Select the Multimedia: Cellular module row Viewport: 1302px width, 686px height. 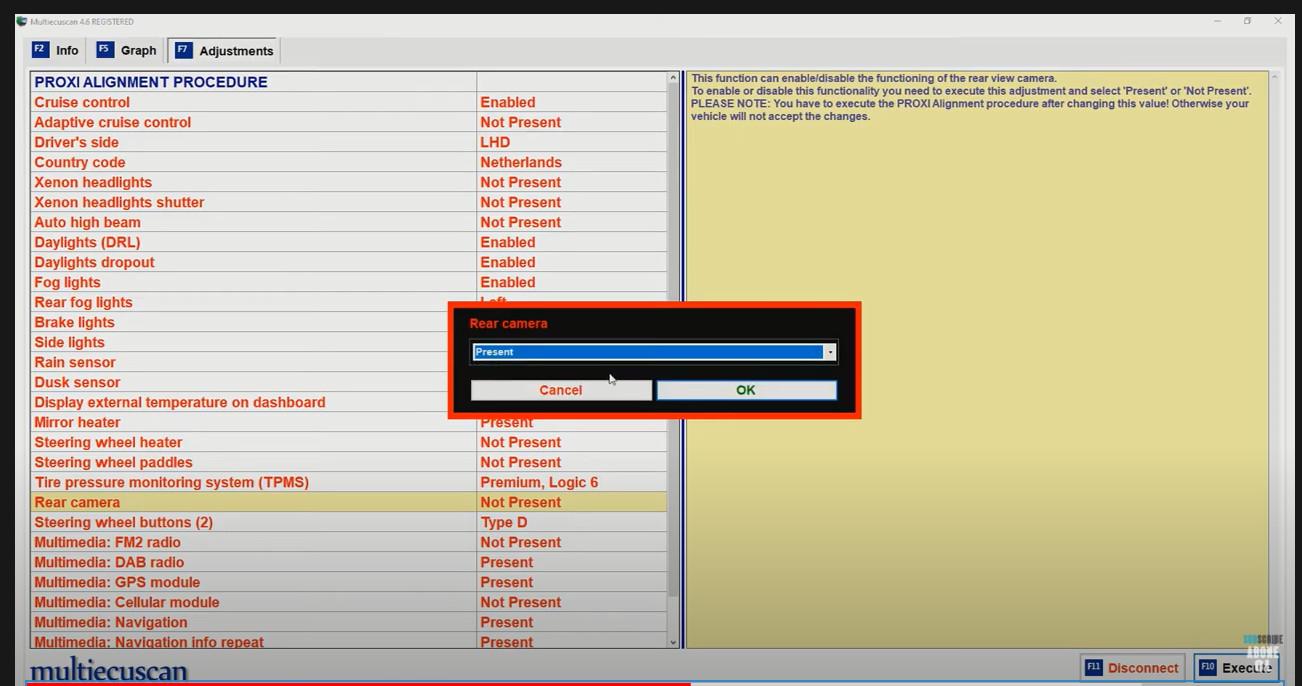tap(349, 602)
